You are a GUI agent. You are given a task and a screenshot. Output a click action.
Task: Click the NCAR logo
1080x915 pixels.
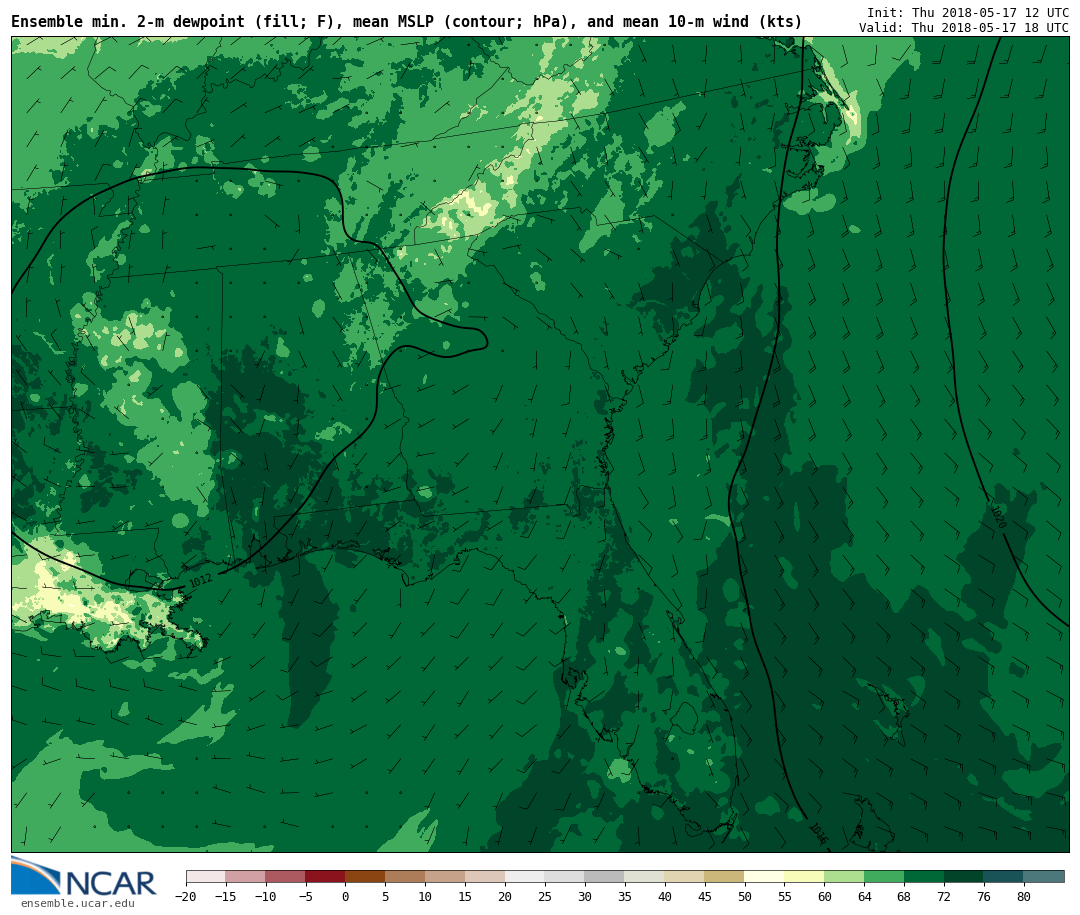pos(84,877)
